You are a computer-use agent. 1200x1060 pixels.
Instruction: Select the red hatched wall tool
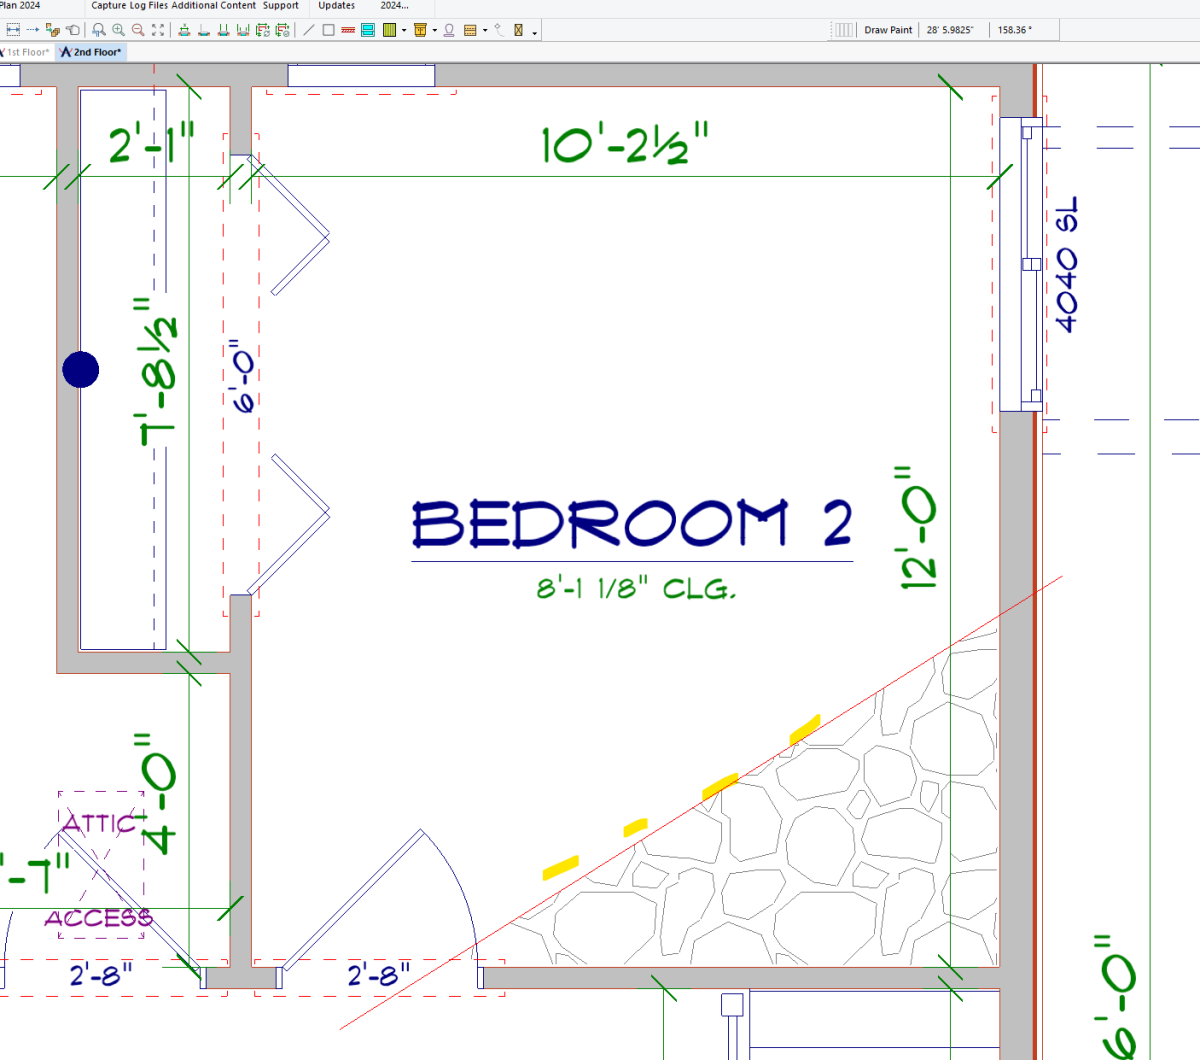pos(348,30)
